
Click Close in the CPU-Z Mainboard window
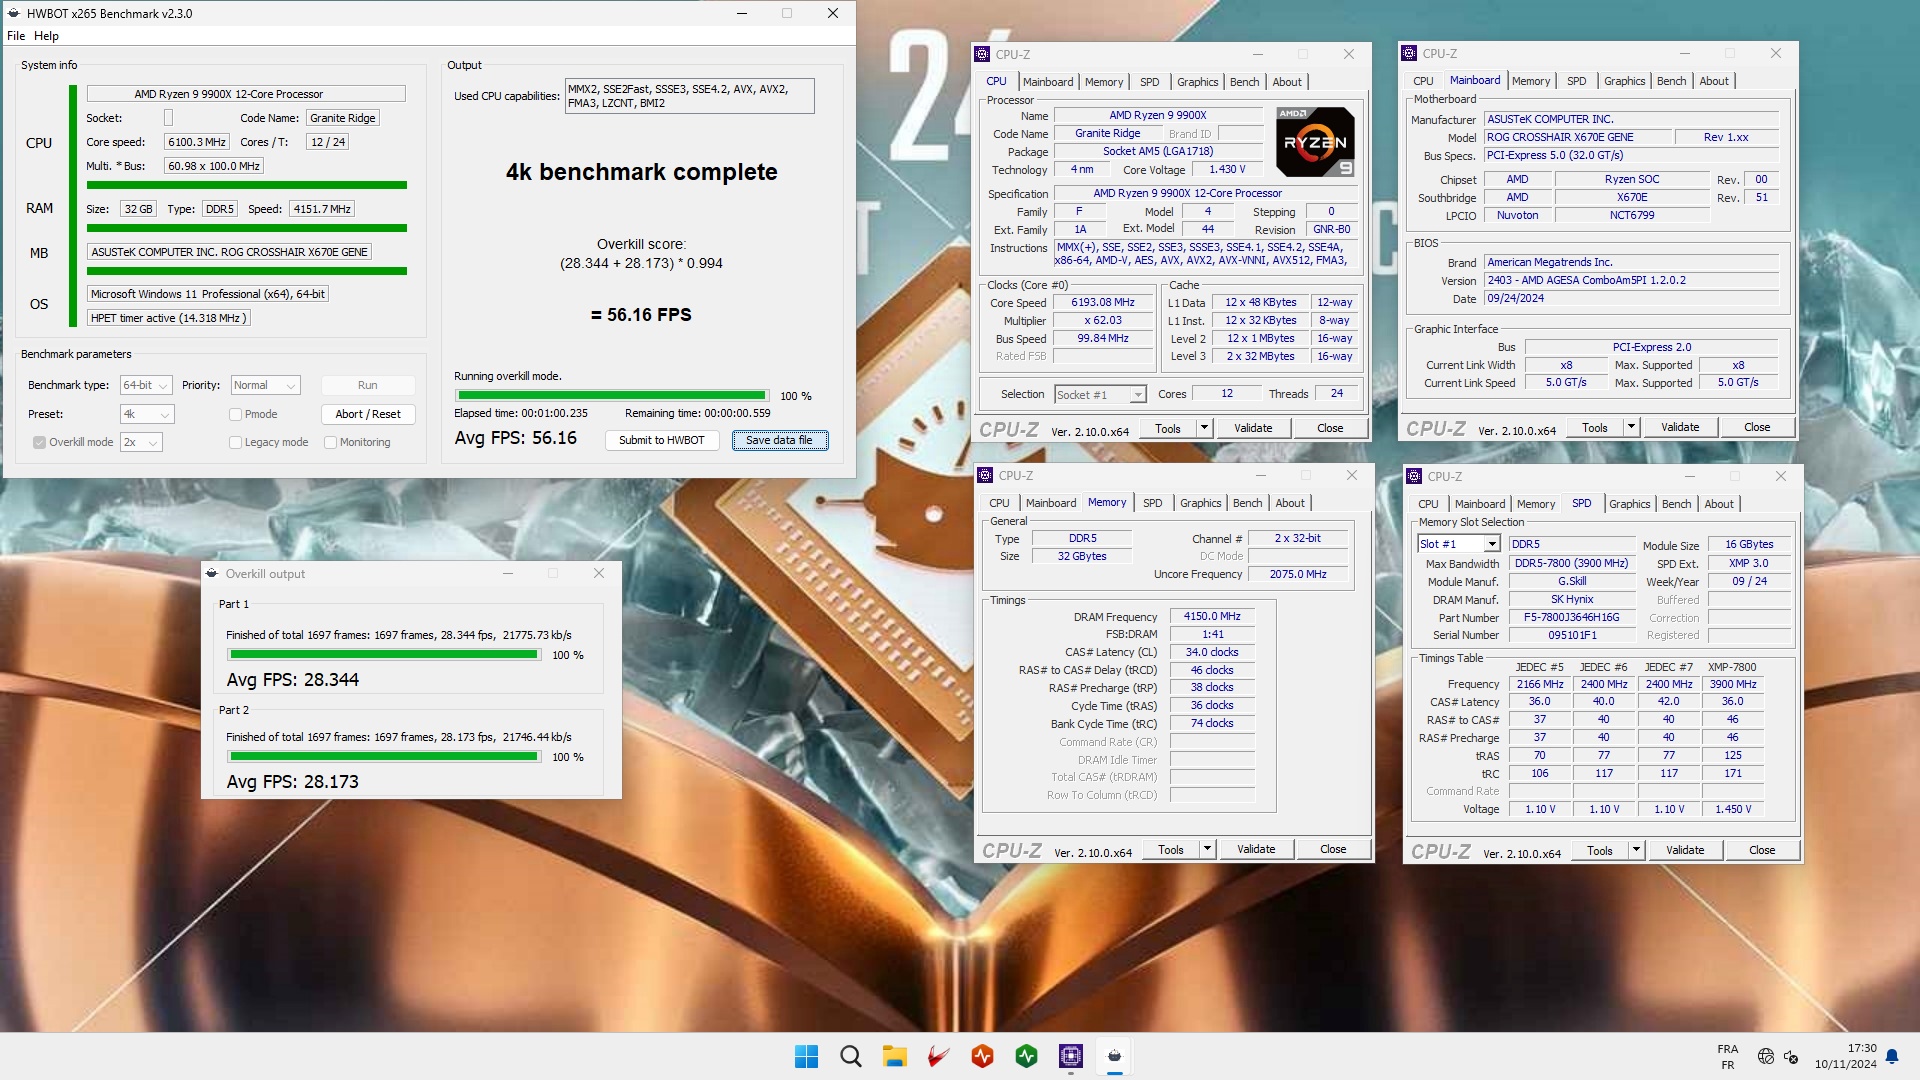[x=1757, y=427]
